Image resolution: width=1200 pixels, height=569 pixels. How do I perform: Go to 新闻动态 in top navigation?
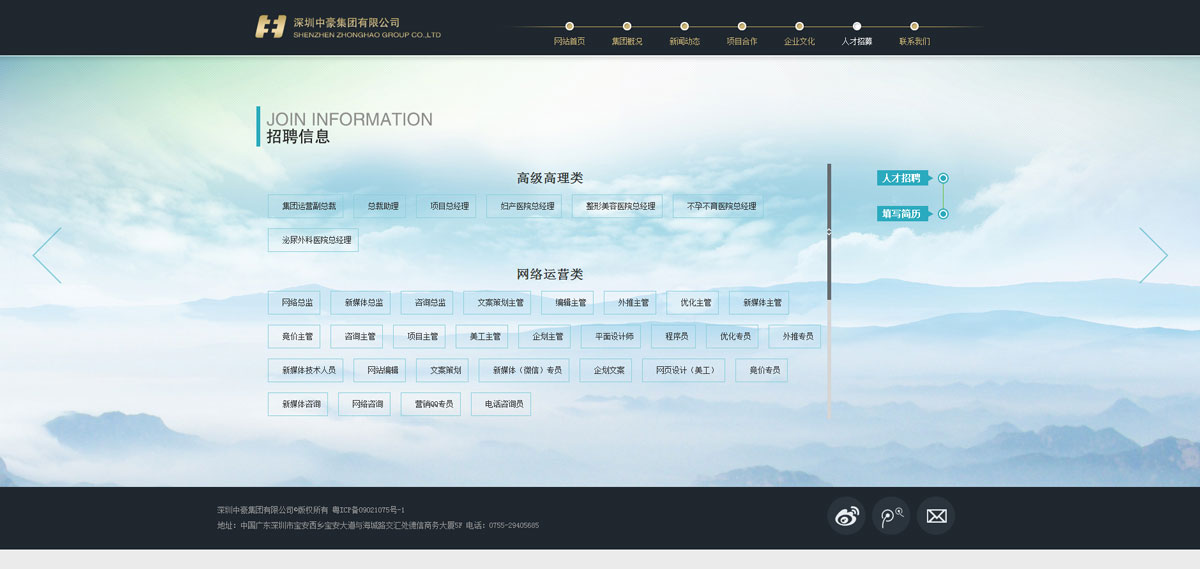[x=684, y=41]
